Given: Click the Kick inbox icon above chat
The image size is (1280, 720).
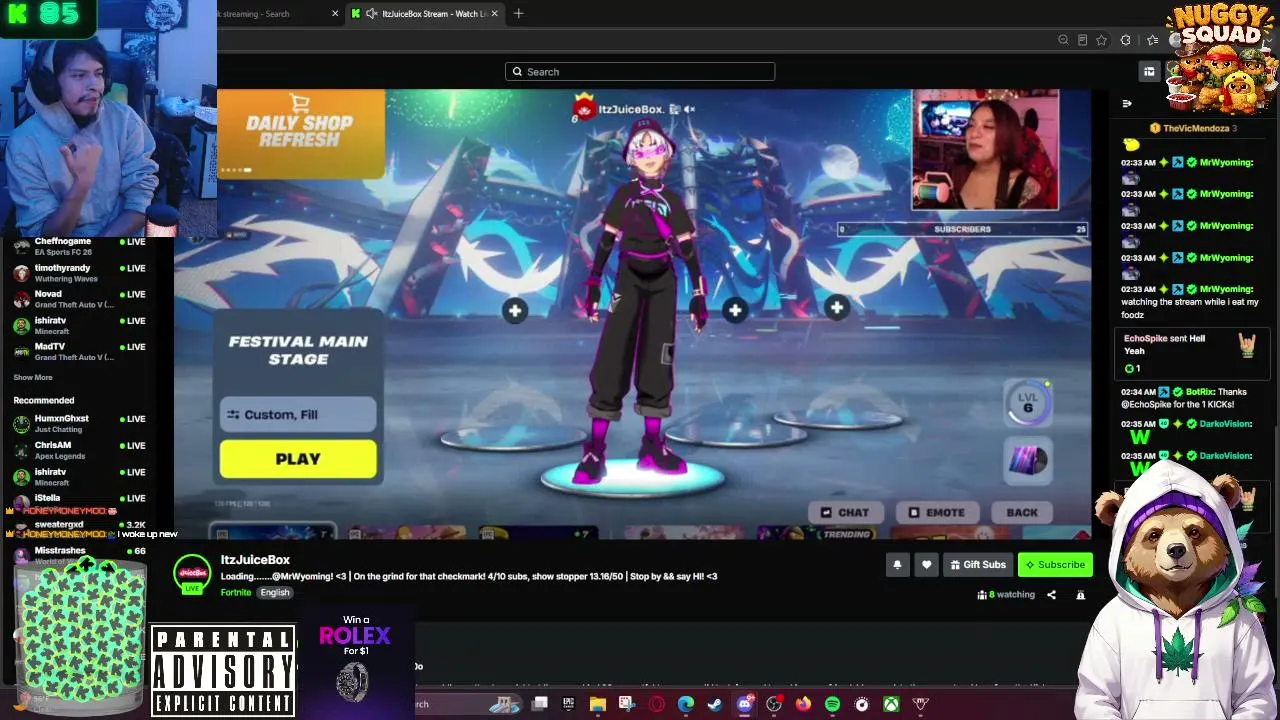Looking at the screenshot, I should coord(1149,71).
